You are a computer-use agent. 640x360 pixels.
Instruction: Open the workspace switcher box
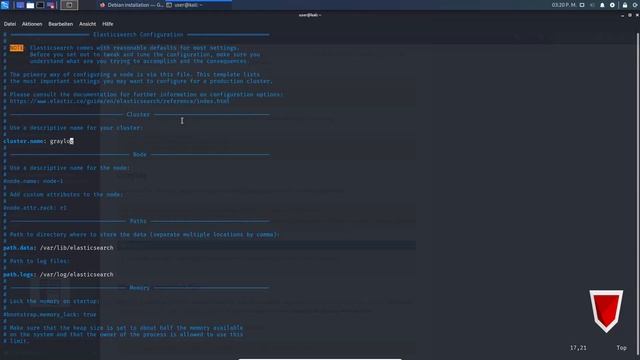pyautogui.click(x=69, y=5)
